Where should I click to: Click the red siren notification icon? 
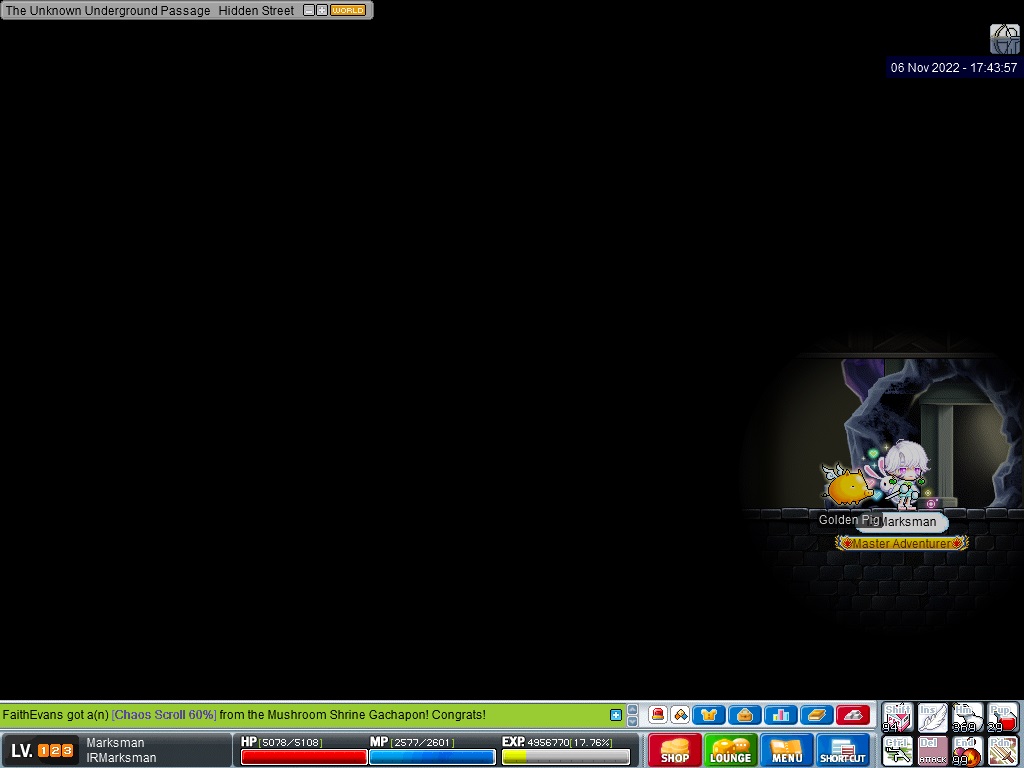657,715
